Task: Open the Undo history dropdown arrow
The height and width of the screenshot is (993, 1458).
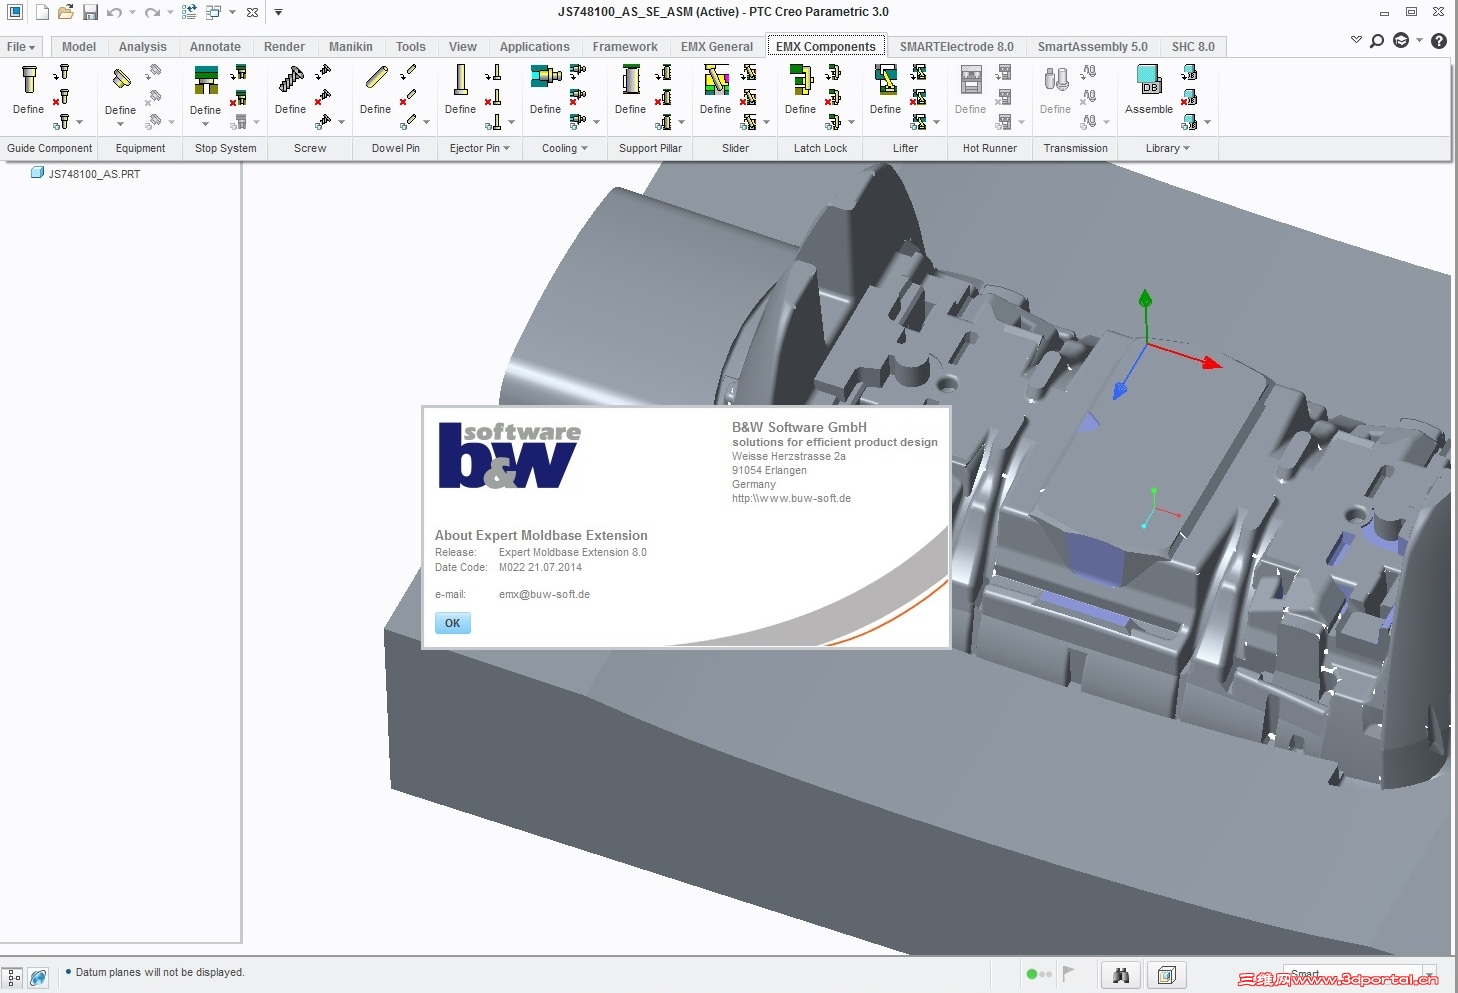Action: point(132,13)
